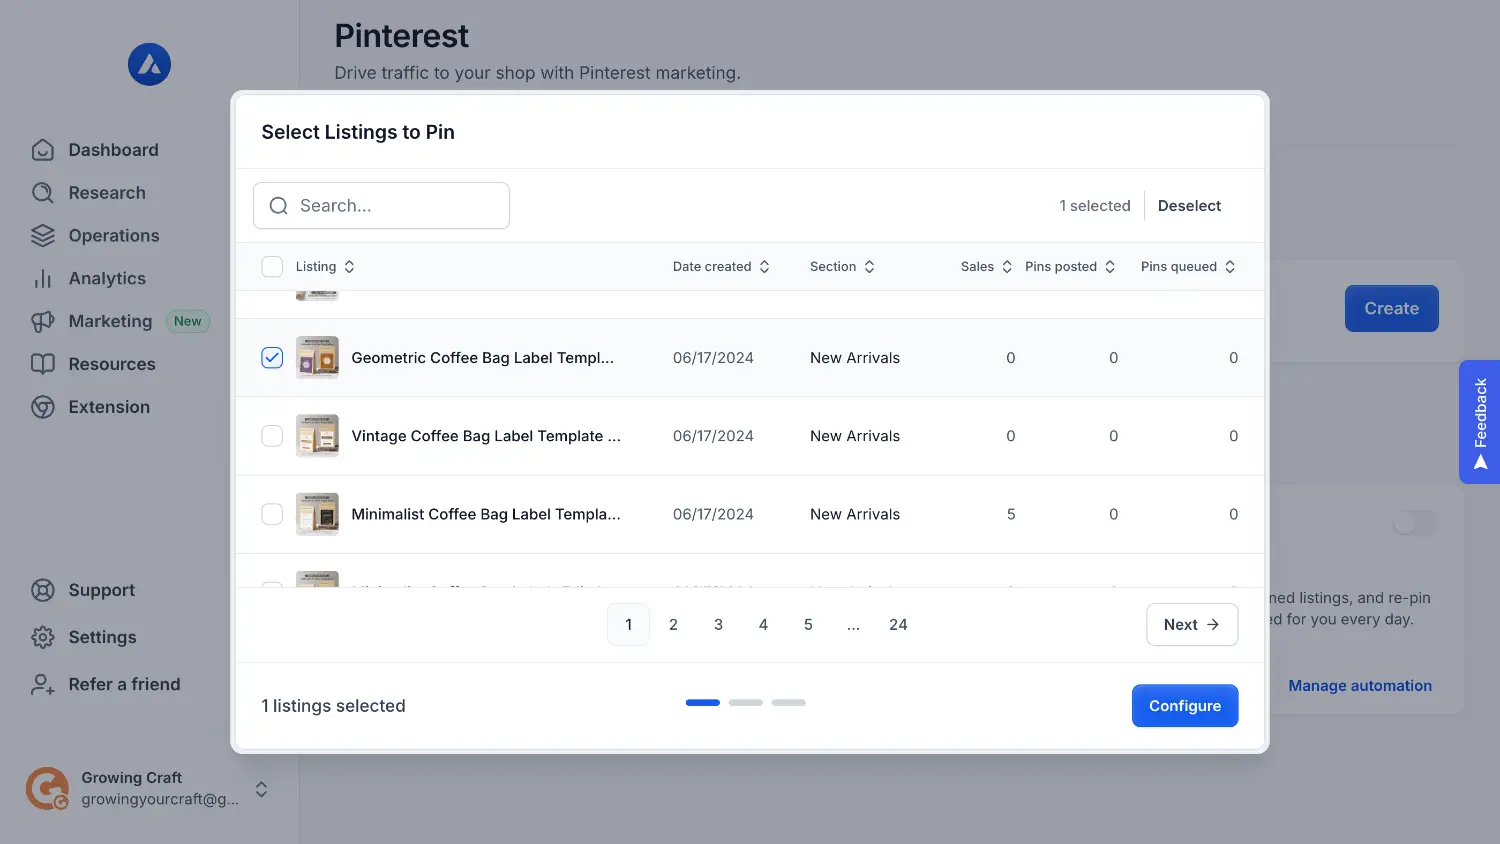Image resolution: width=1500 pixels, height=844 pixels.
Task: Open Vintage Coffee Bag Label thumbnail
Action: coord(317,436)
